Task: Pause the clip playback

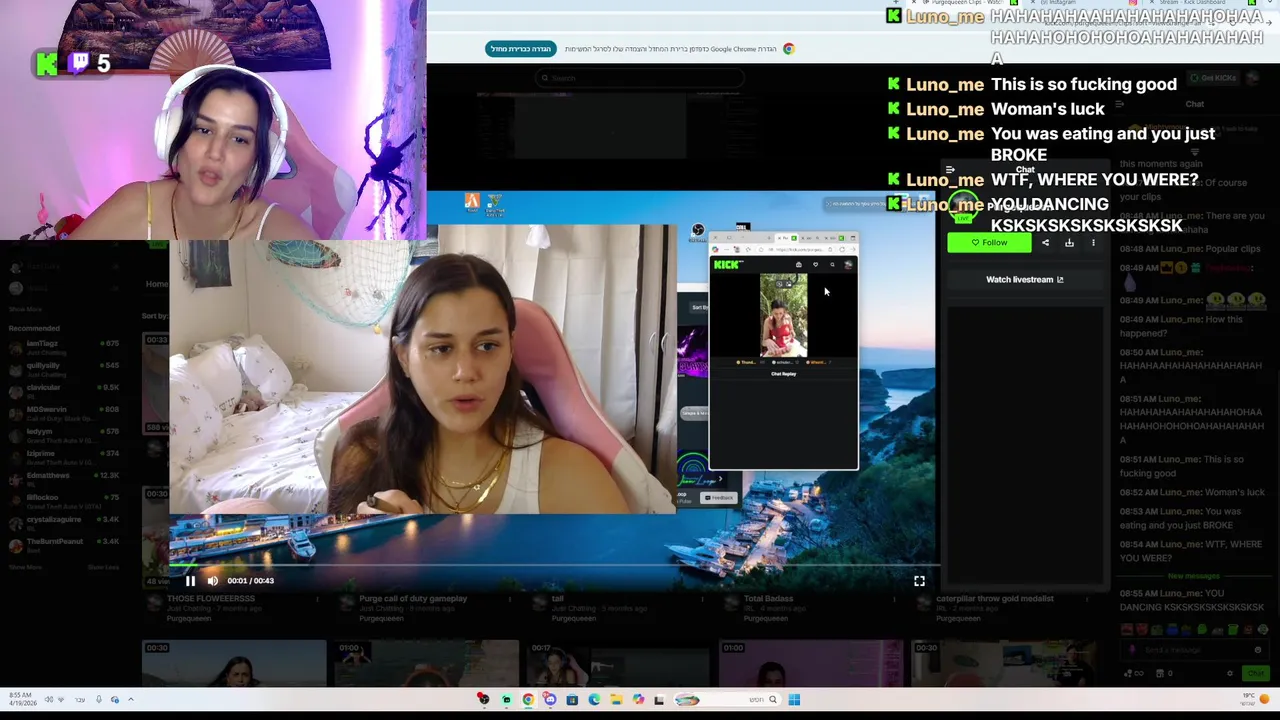Action: click(190, 581)
